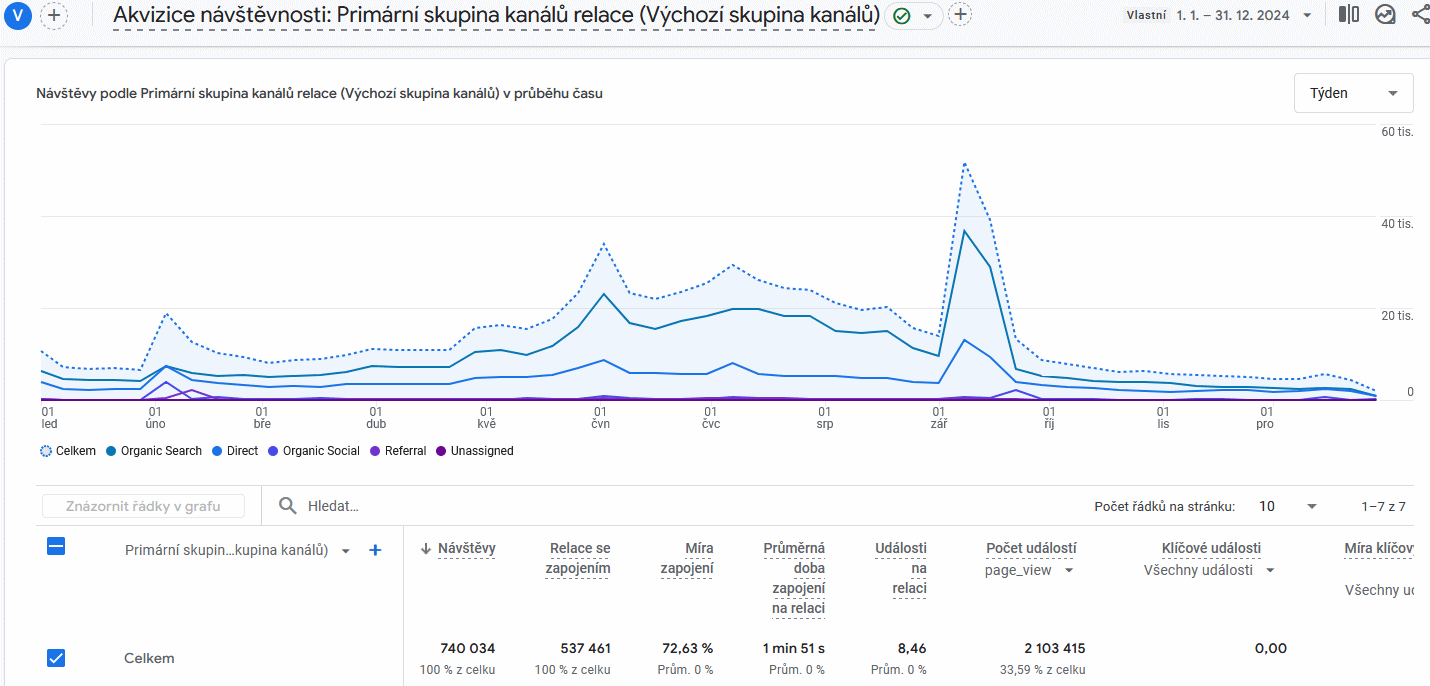1430x686 pixels.
Task: Click the plus icon beside report title
Action: click(960, 15)
